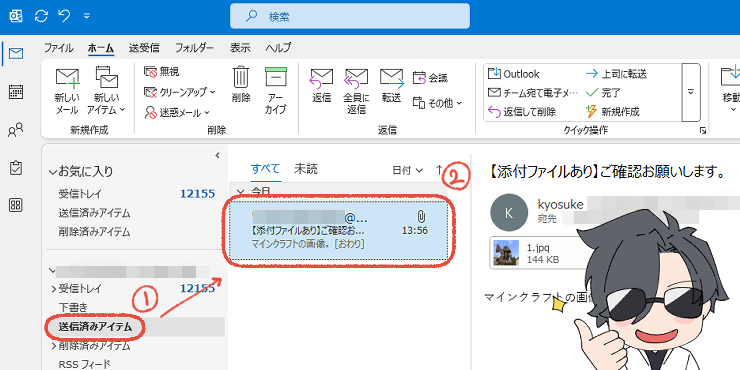Select the 完了 quick step
This screenshot has width=740, height=370.
603,93
